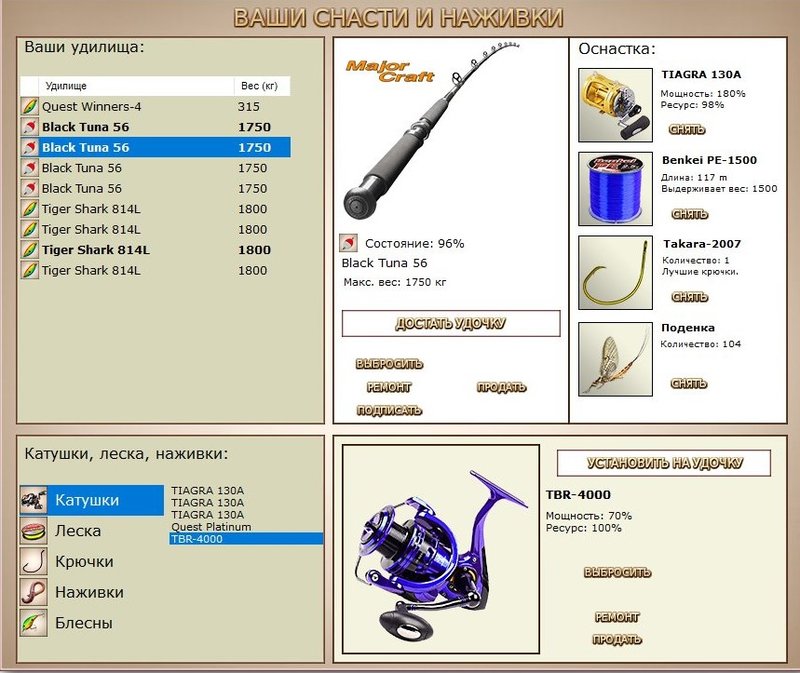800x673 pixels.
Task: Remove the Поденка bait with СНЯТЬ
Action: 688,384
